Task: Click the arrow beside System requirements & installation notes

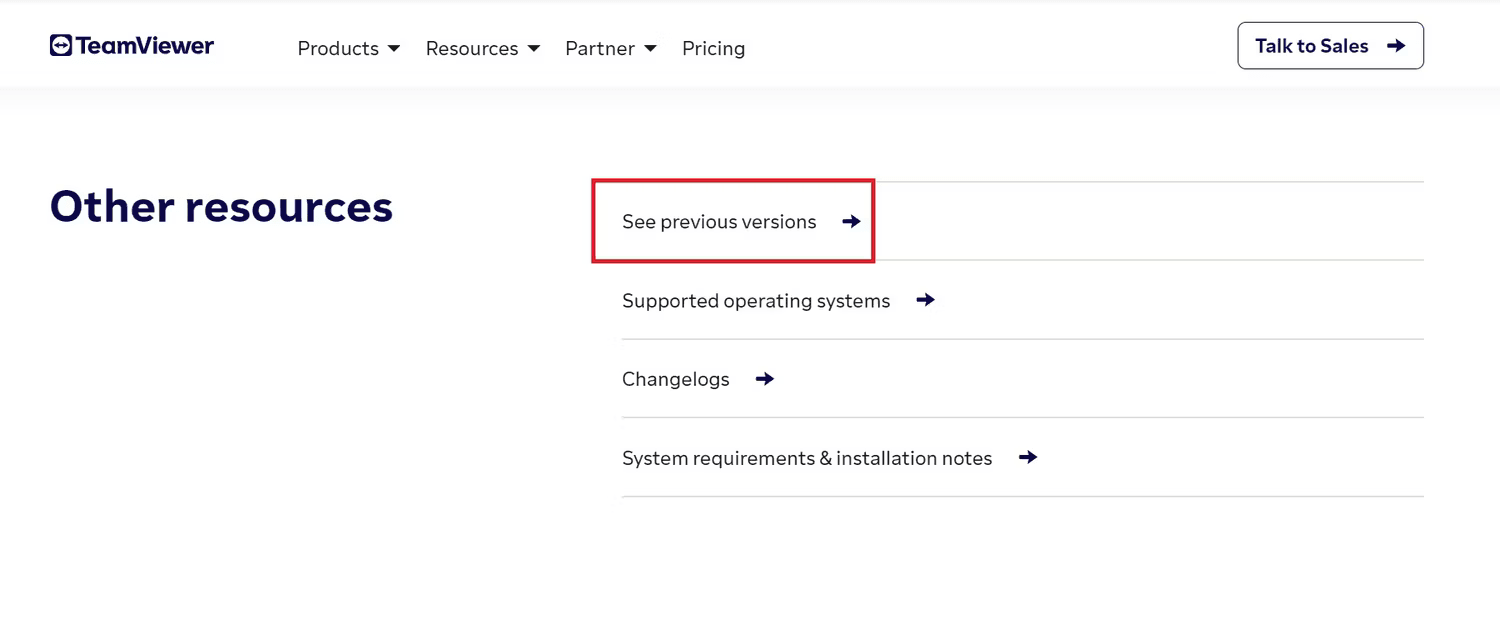Action: [1027, 457]
